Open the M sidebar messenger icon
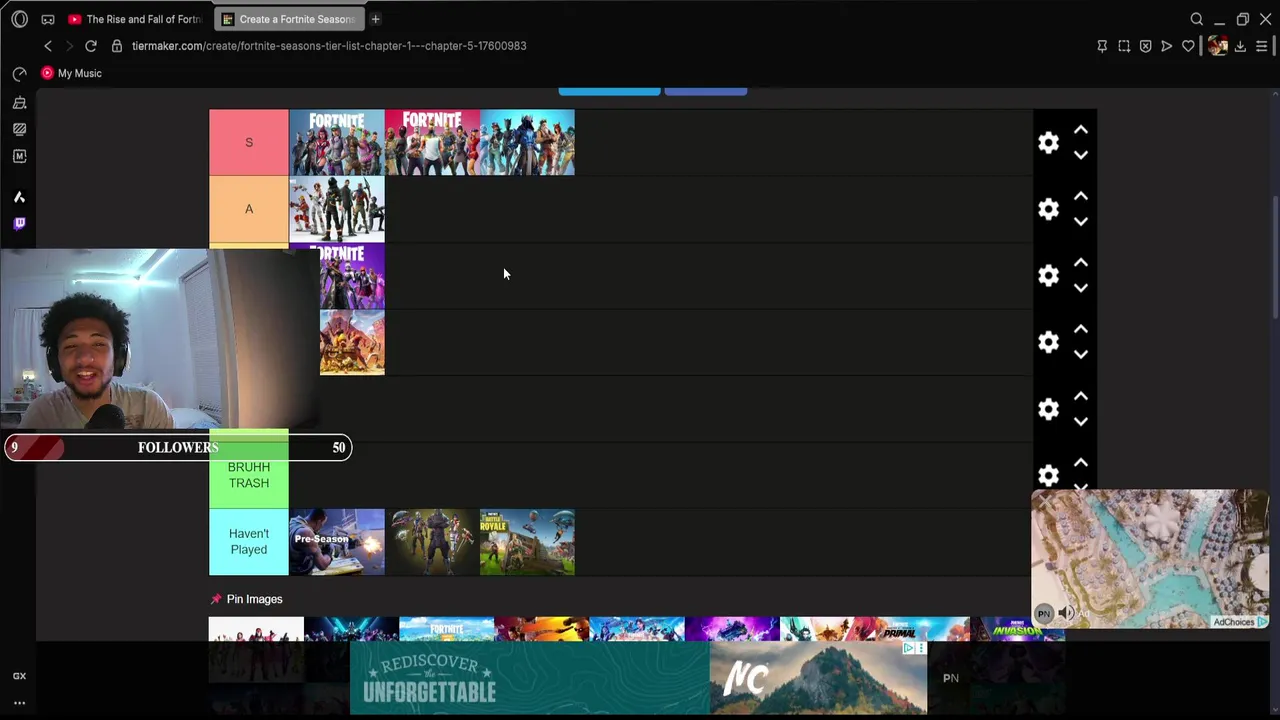1280x720 pixels. (x=19, y=156)
